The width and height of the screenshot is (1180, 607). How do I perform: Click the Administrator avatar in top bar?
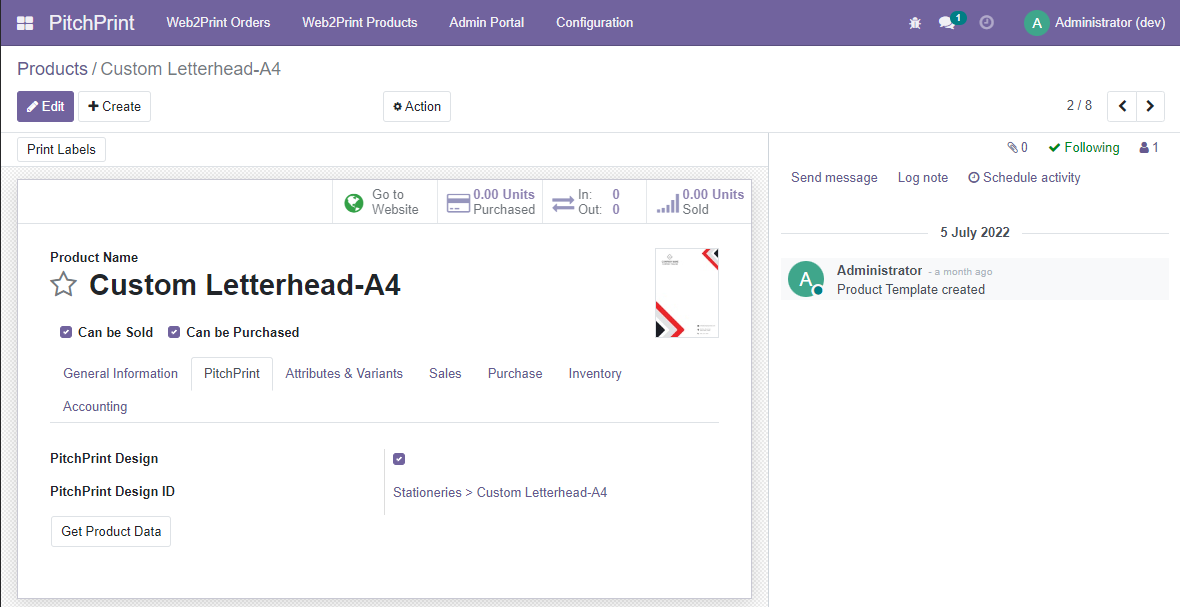tap(1037, 23)
